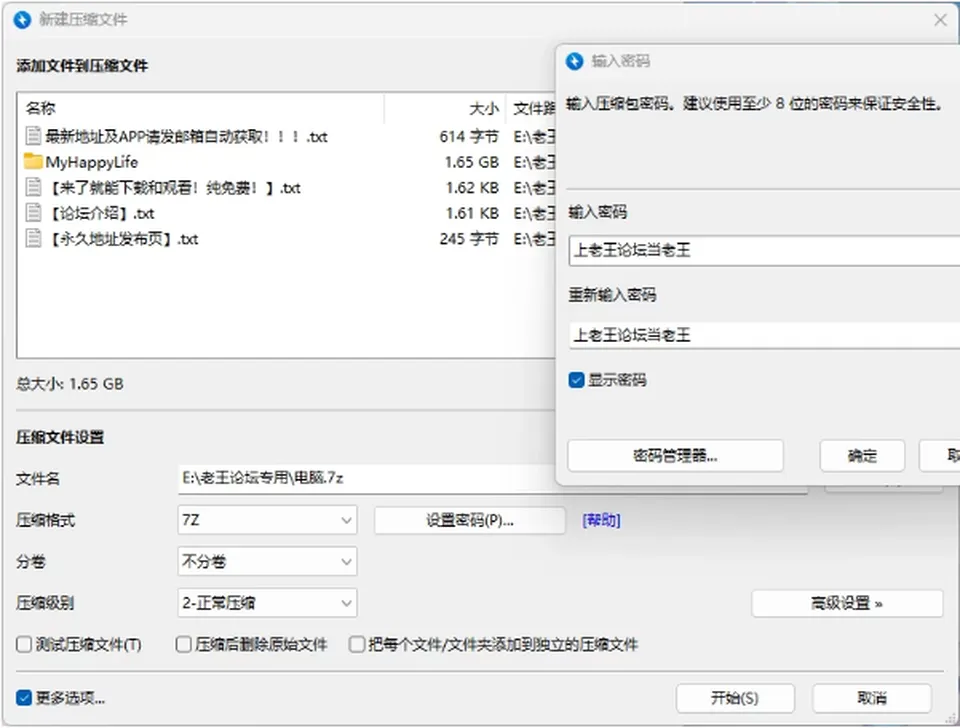Screen dimensions: 960x728
Task: Focus the 输入密码 password field
Action: pos(764,250)
